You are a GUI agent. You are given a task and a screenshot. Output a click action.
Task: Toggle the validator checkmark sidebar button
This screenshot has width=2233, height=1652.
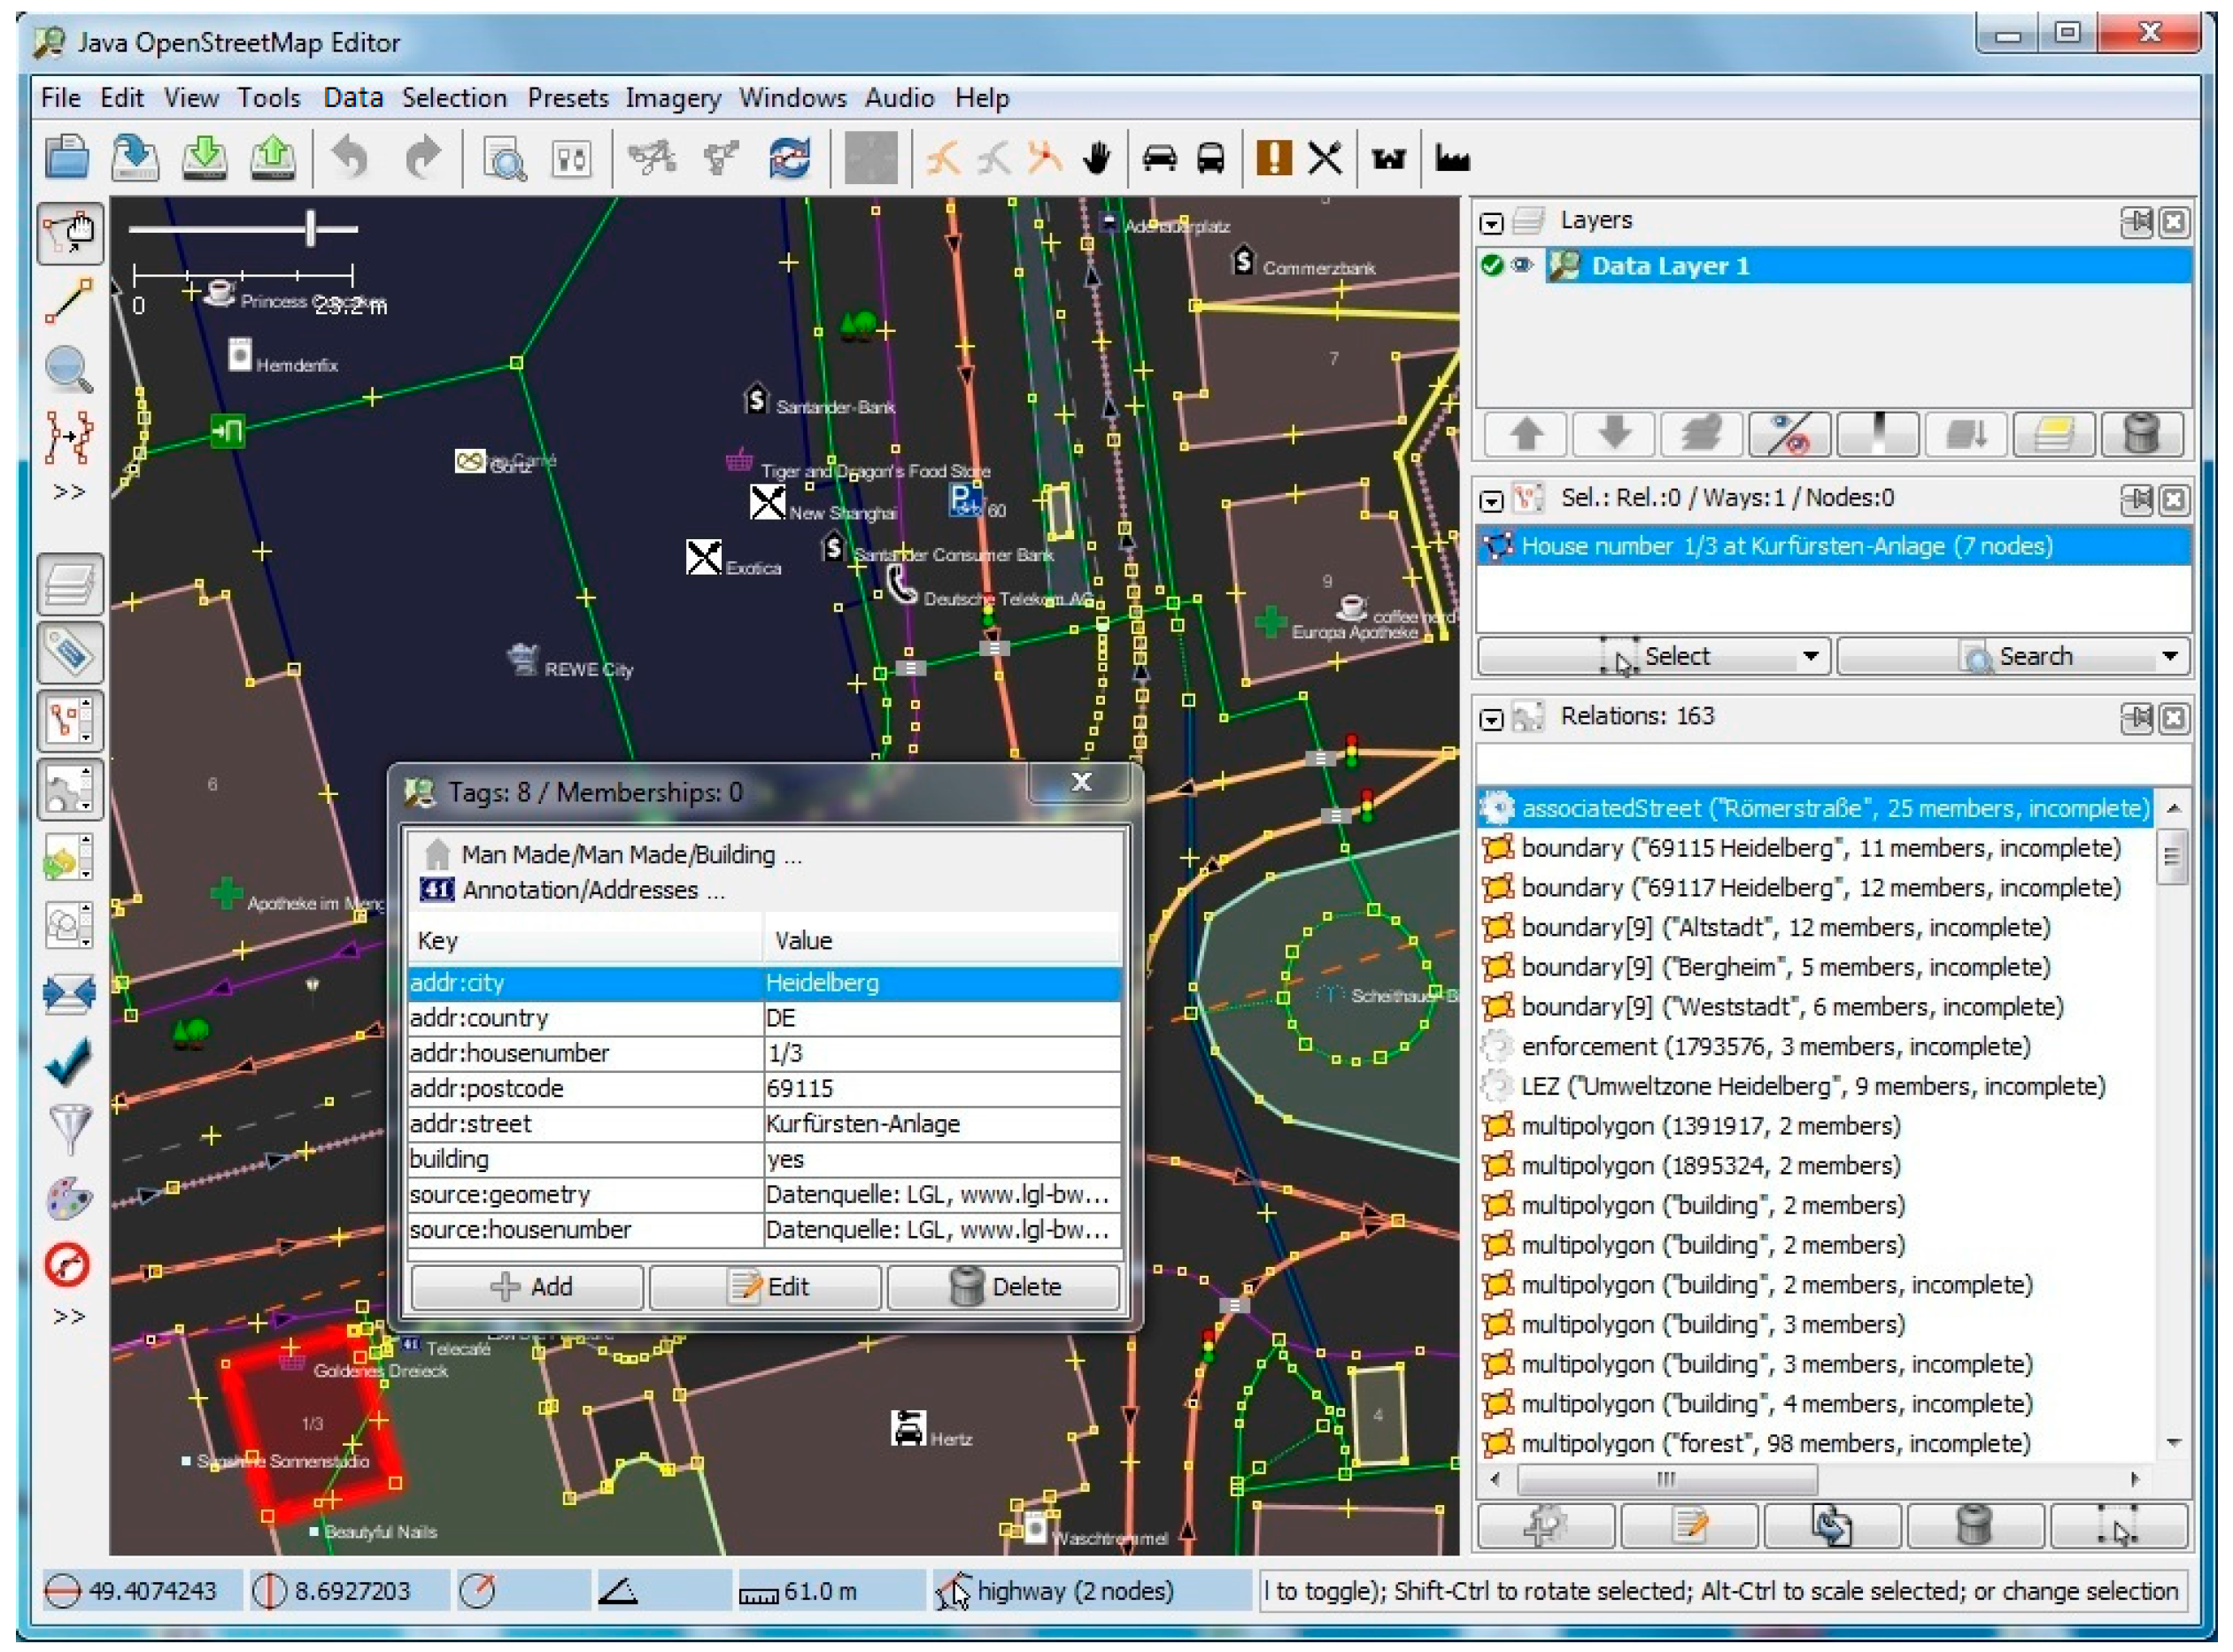pos(68,1061)
